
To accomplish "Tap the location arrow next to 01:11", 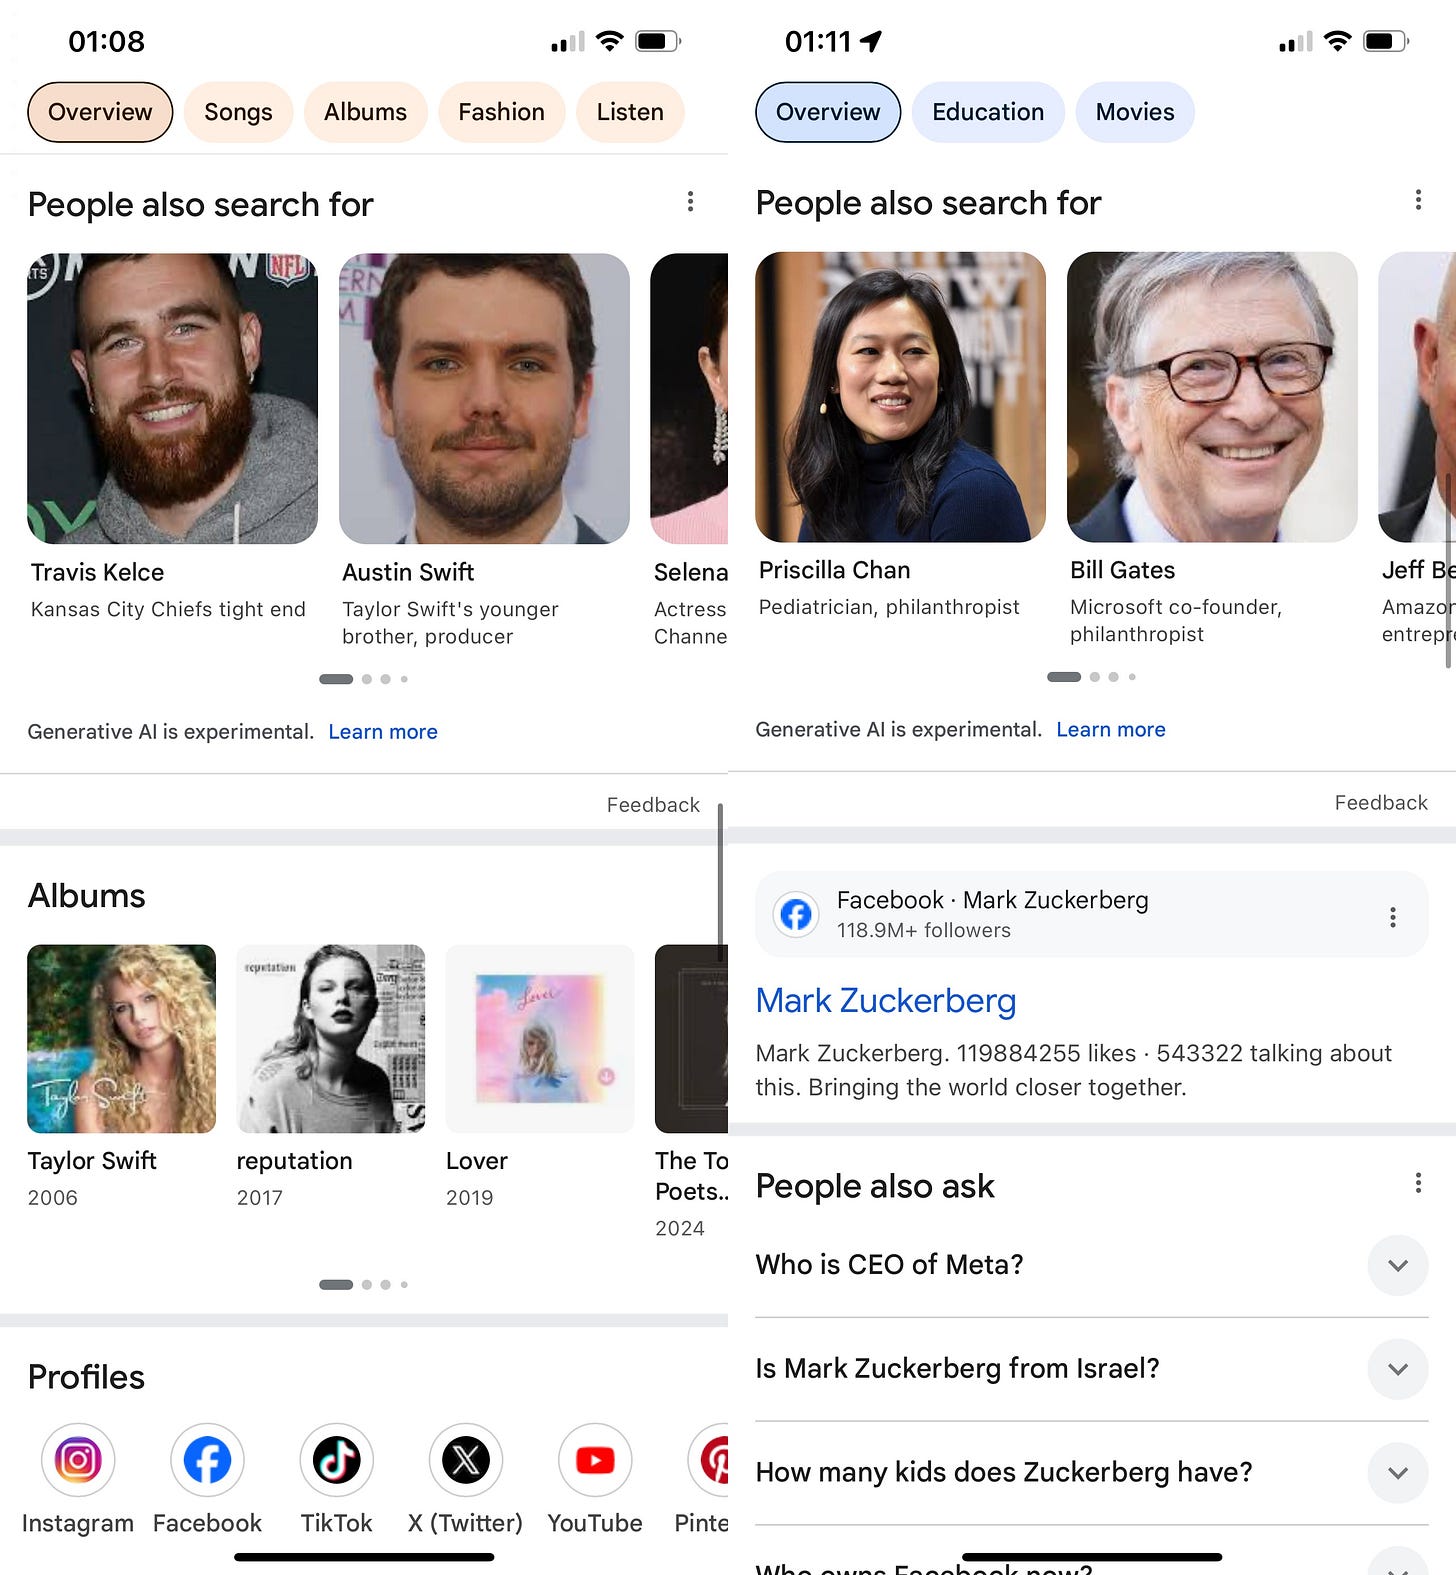I will click(x=871, y=41).
